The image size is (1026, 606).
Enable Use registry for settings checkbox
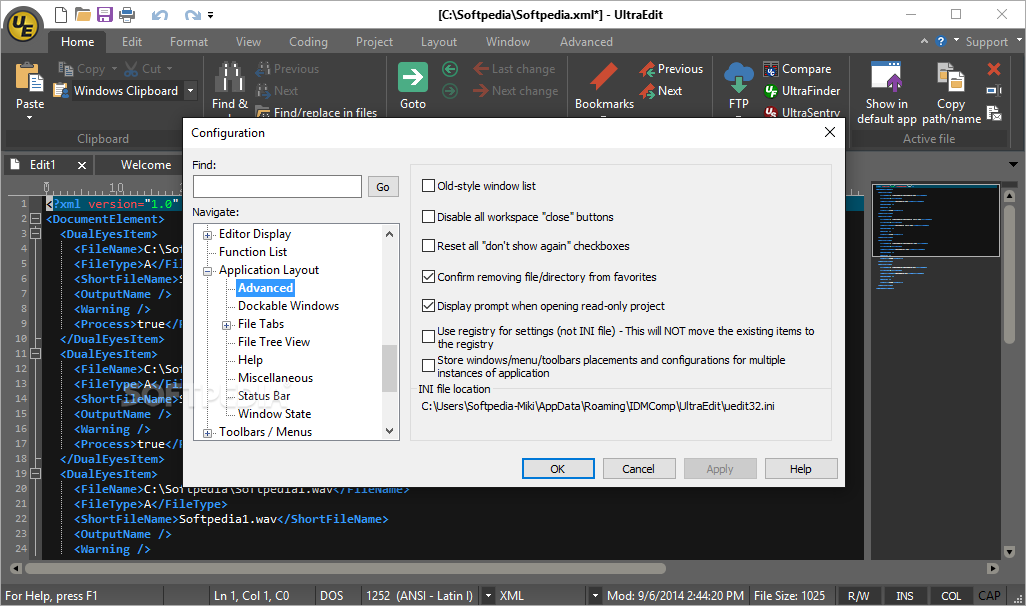click(429, 337)
